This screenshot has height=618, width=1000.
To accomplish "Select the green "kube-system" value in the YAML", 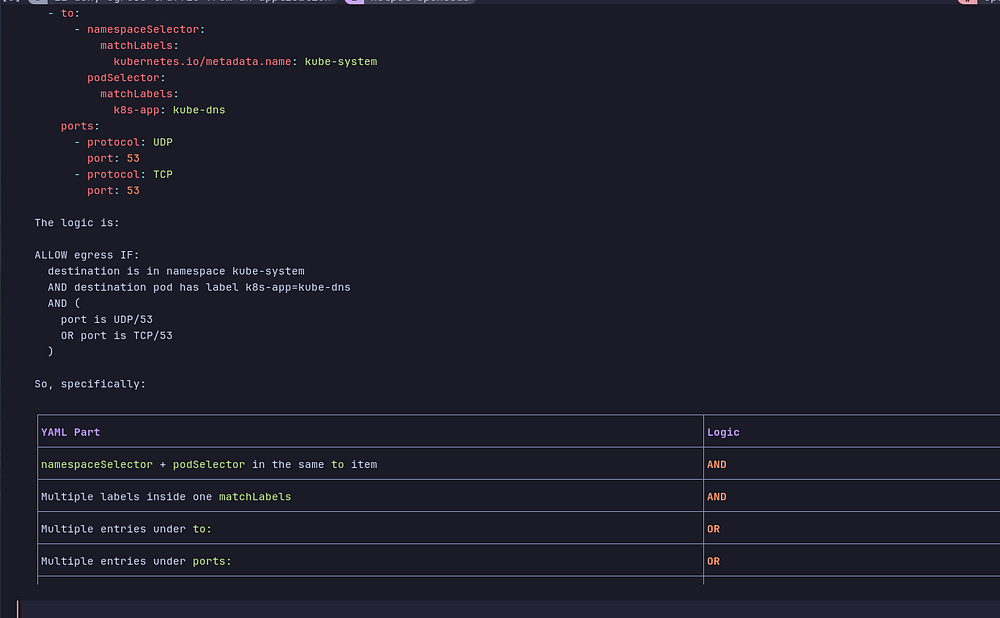I will pyautogui.click(x=341, y=62).
